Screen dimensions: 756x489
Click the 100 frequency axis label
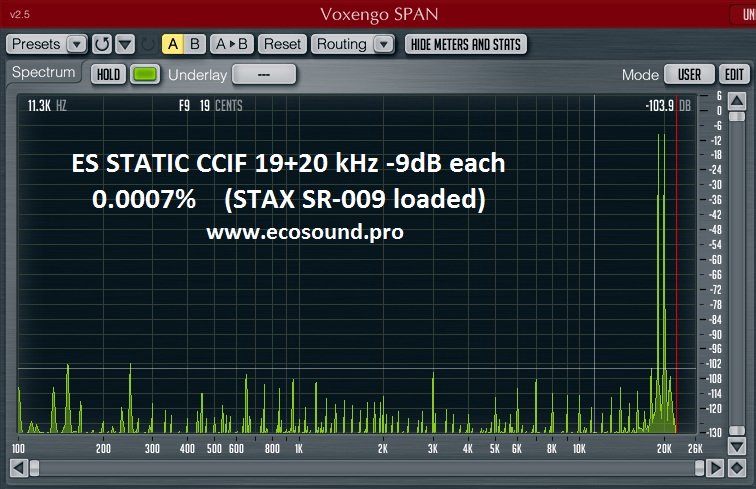tap(18, 449)
